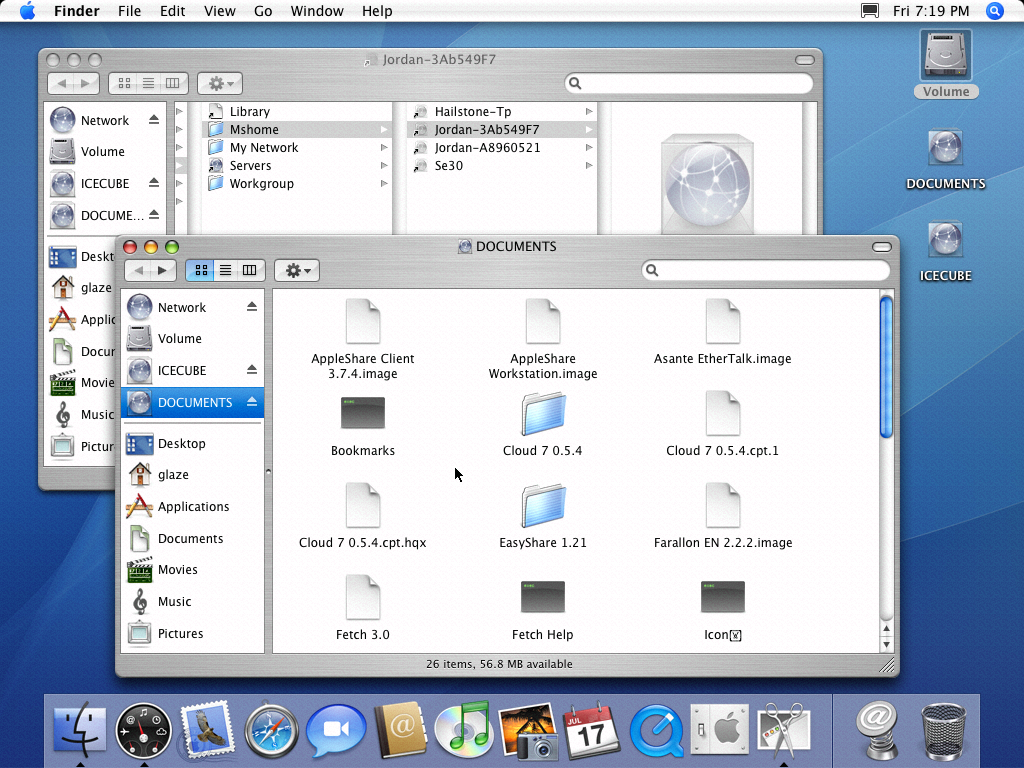Expand Se30 column arrow
This screenshot has height=768, width=1024.
589,165
